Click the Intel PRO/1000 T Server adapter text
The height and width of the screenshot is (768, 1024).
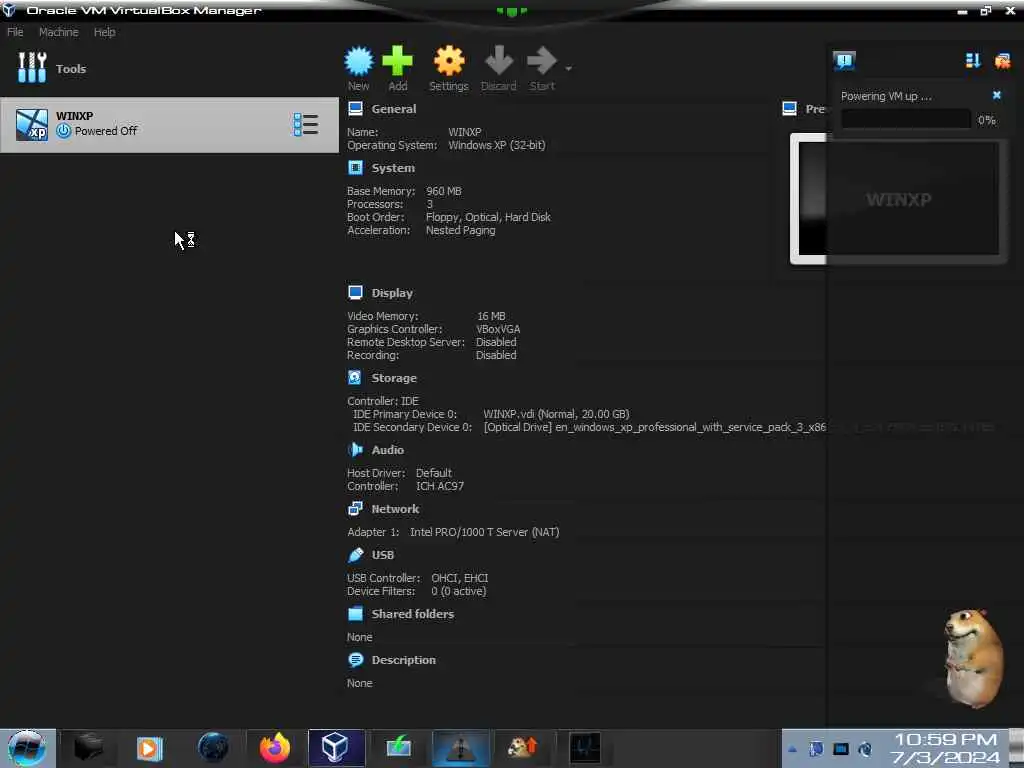click(485, 532)
